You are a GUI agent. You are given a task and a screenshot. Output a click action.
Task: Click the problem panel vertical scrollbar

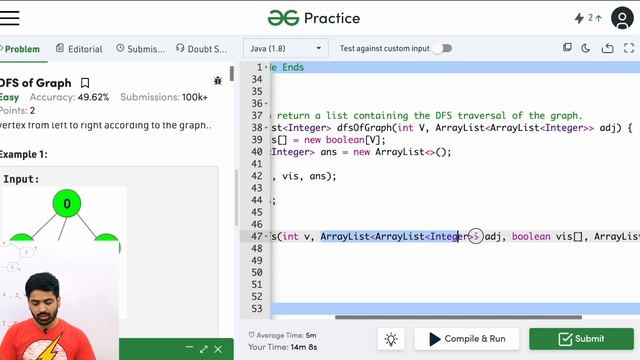[231, 73]
